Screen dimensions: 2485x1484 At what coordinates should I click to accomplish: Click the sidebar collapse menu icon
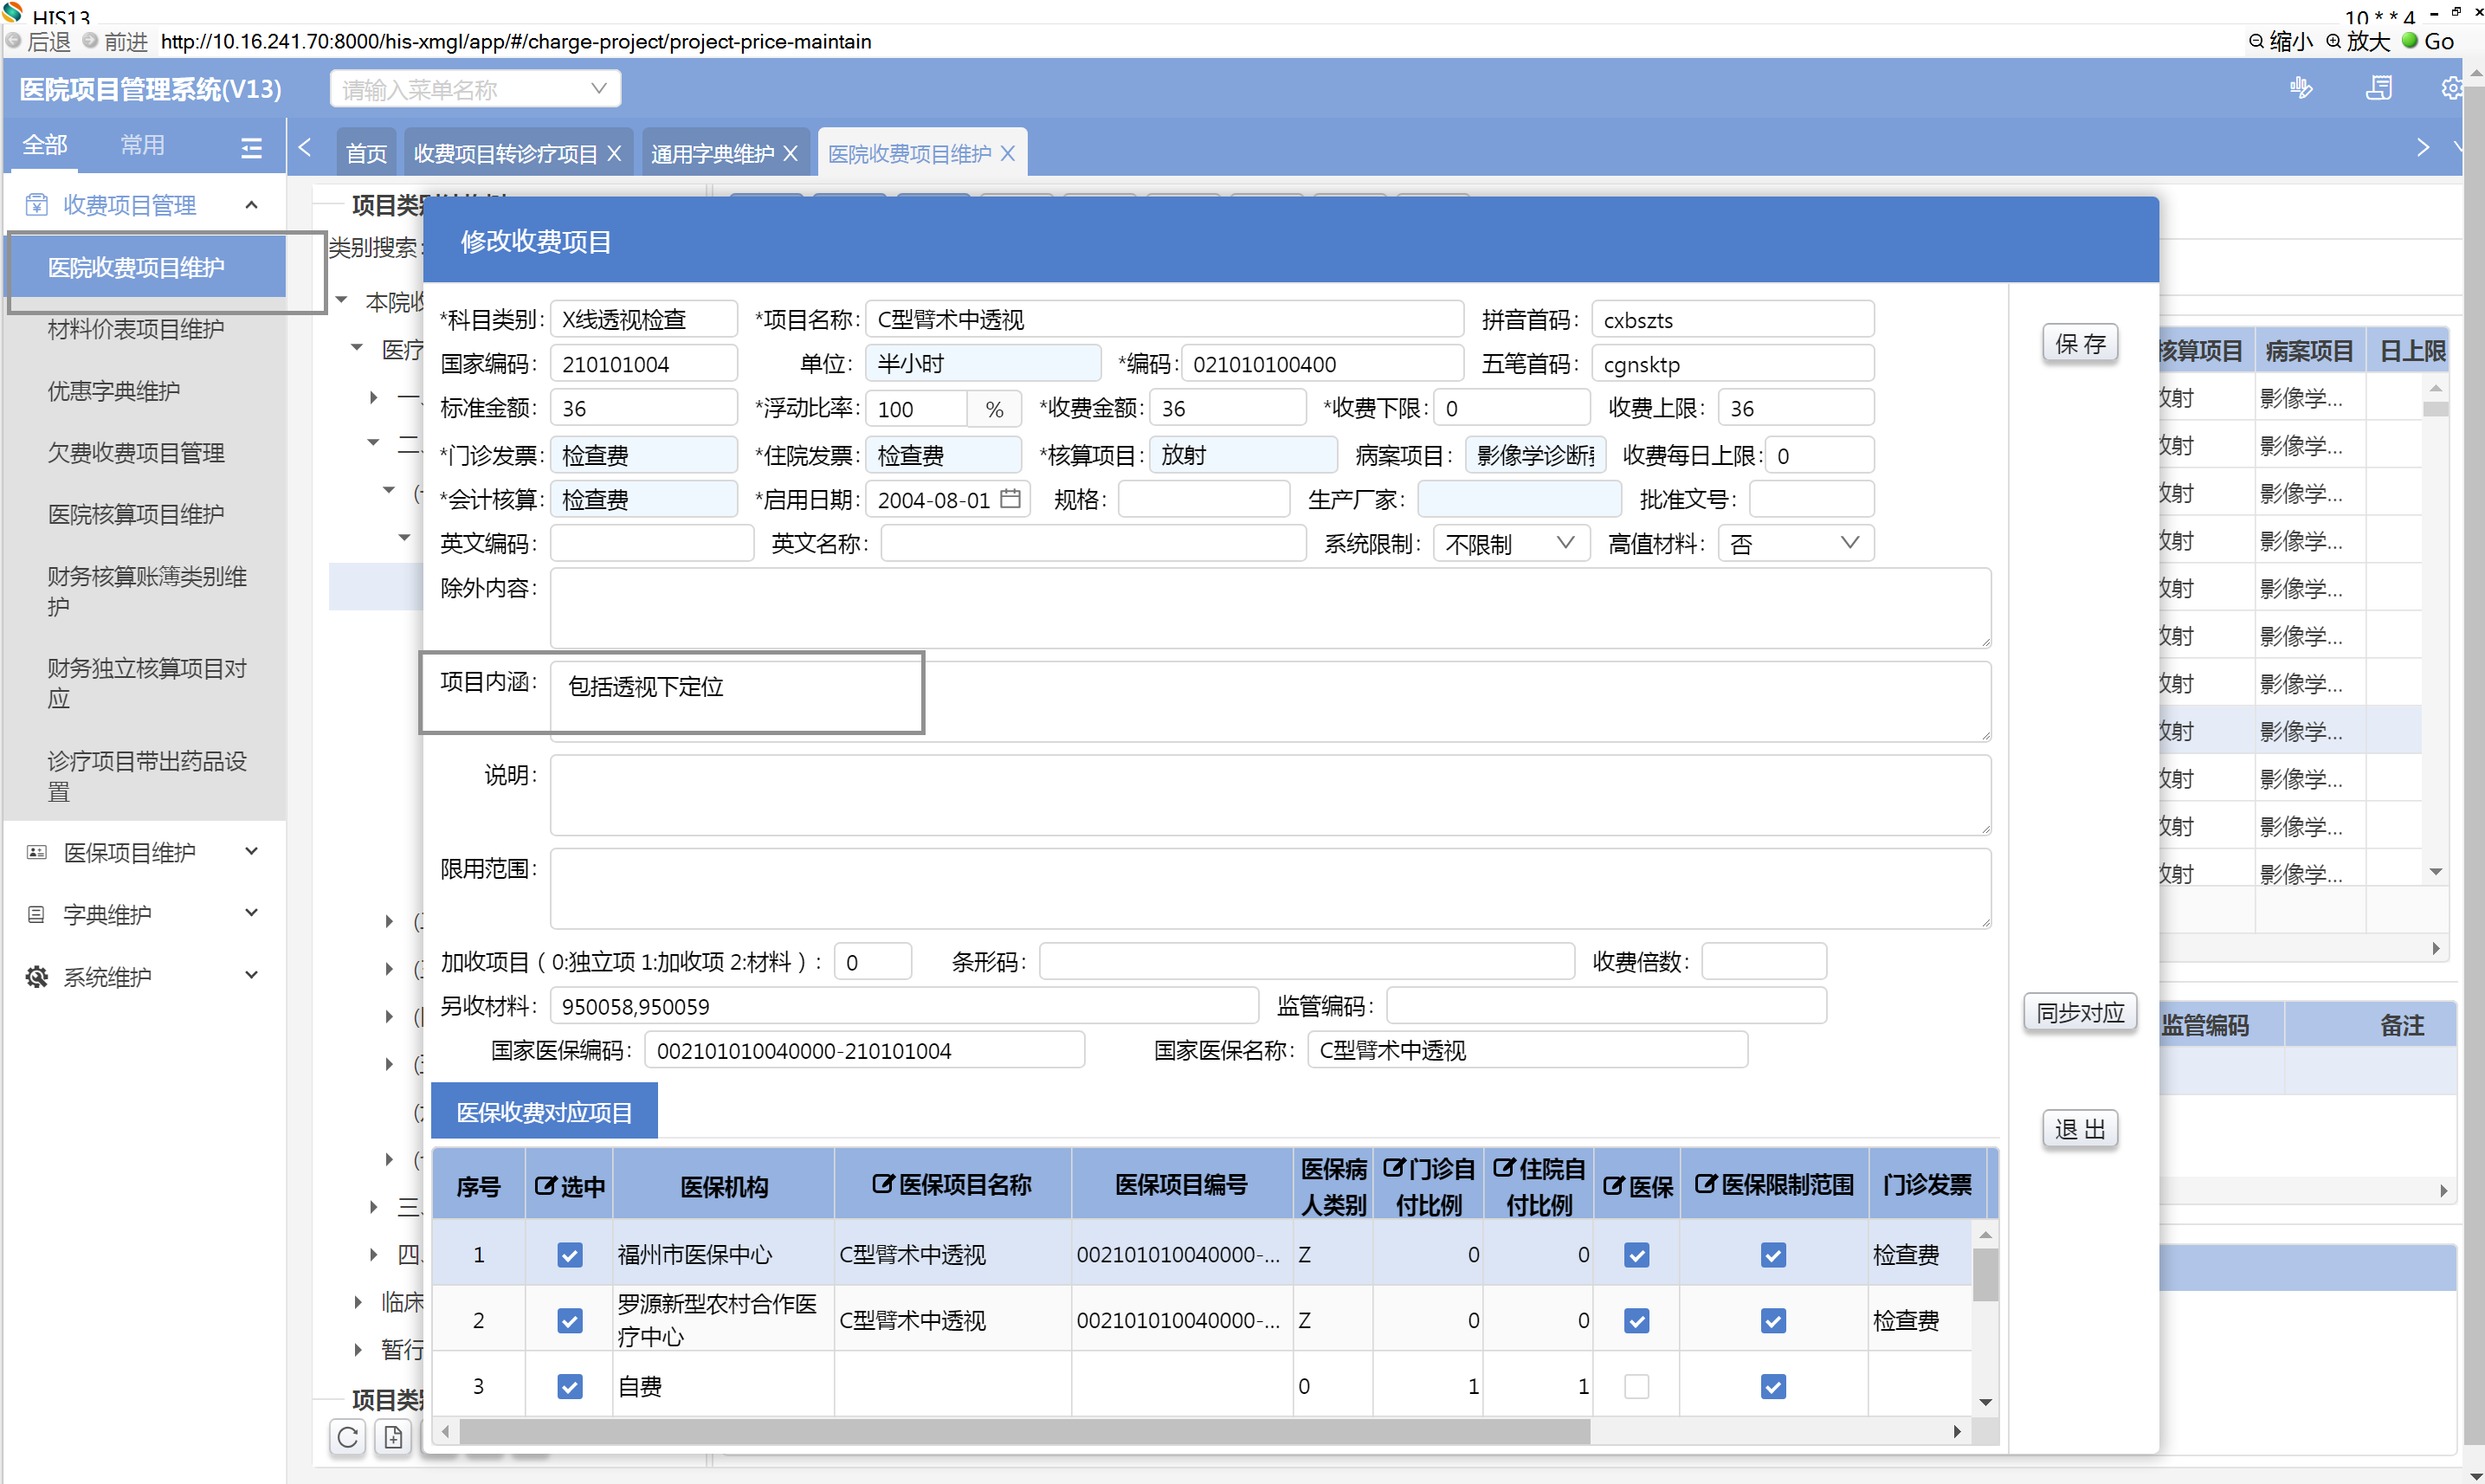click(251, 147)
